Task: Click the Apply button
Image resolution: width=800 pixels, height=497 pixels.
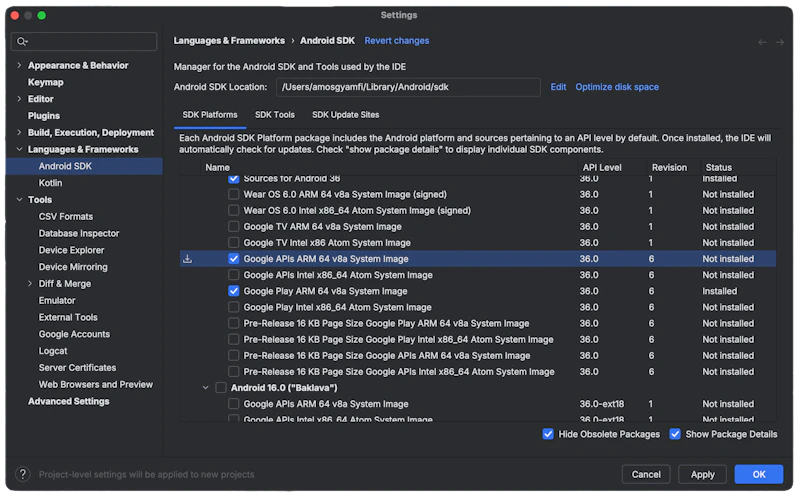Action: (x=703, y=475)
